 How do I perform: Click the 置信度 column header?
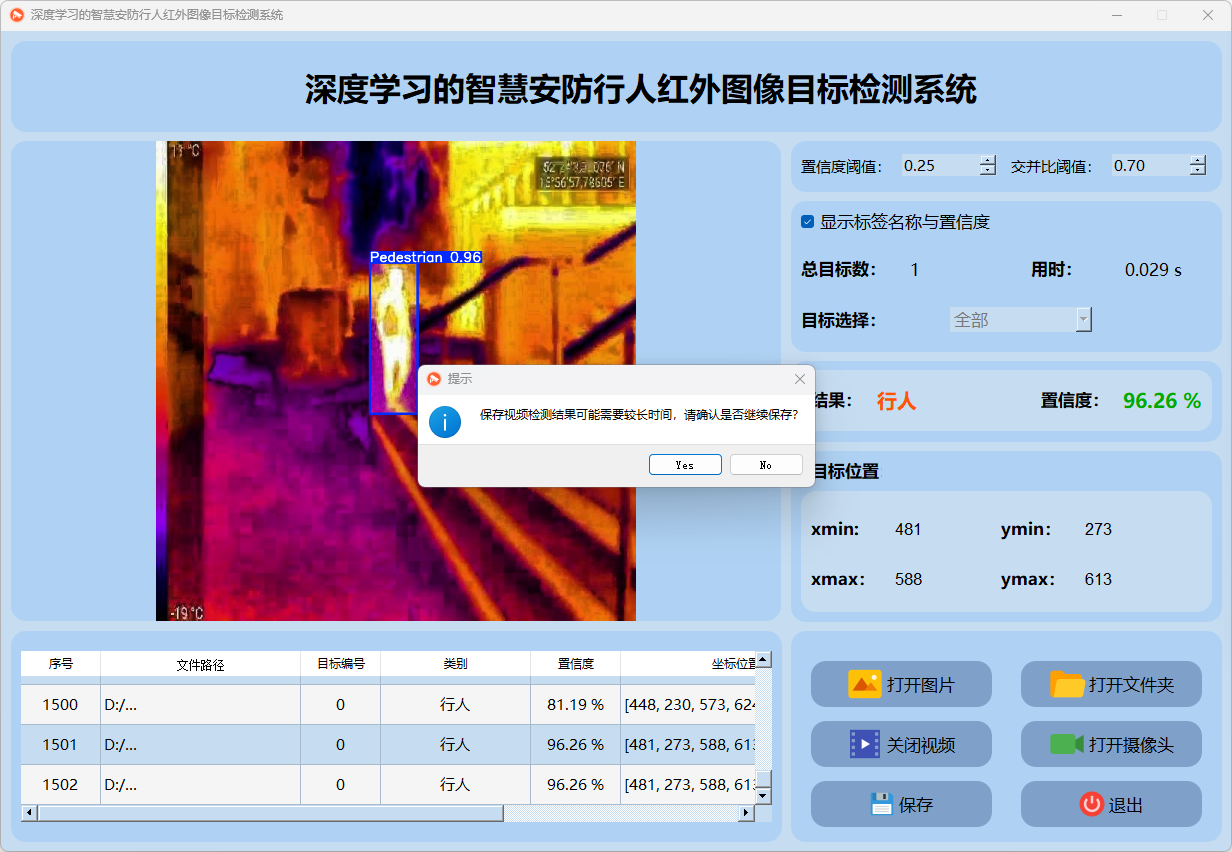pyautogui.click(x=575, y=664)
